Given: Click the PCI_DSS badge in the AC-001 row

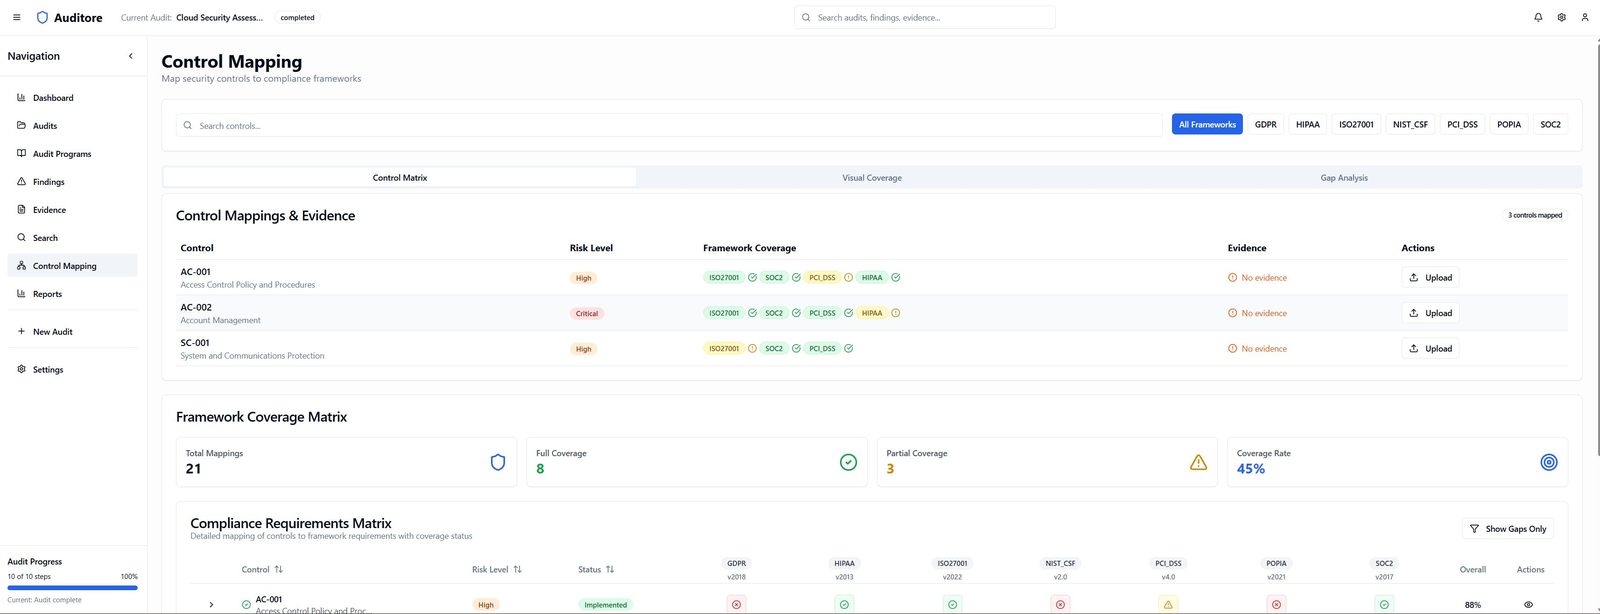Looking at the screenshot, I should [822, 278].
